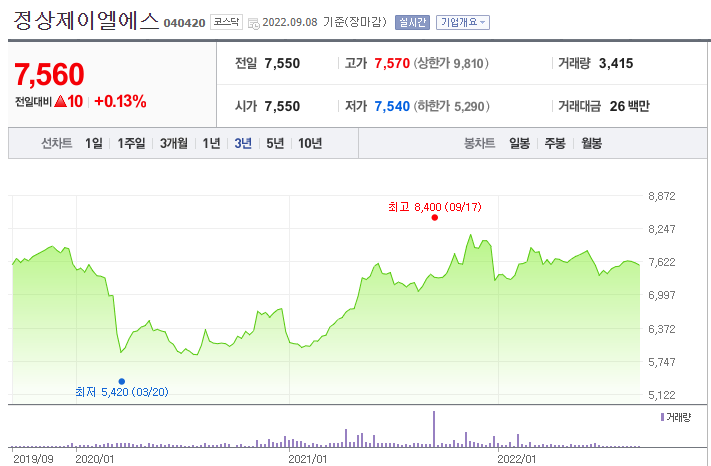Click the red high point marker 8,400
This screenshot has height=466, width=711.
click(435, 218)
